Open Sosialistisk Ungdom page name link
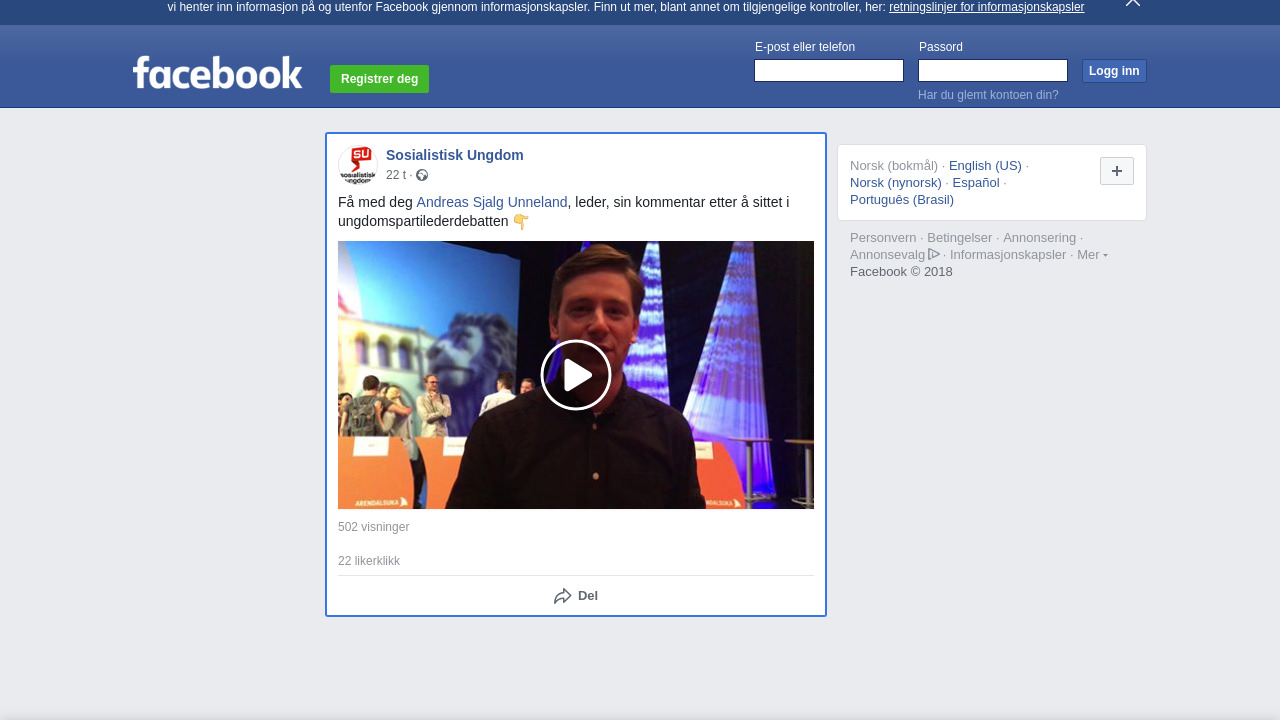1280x720 pixels. [455, 155]
